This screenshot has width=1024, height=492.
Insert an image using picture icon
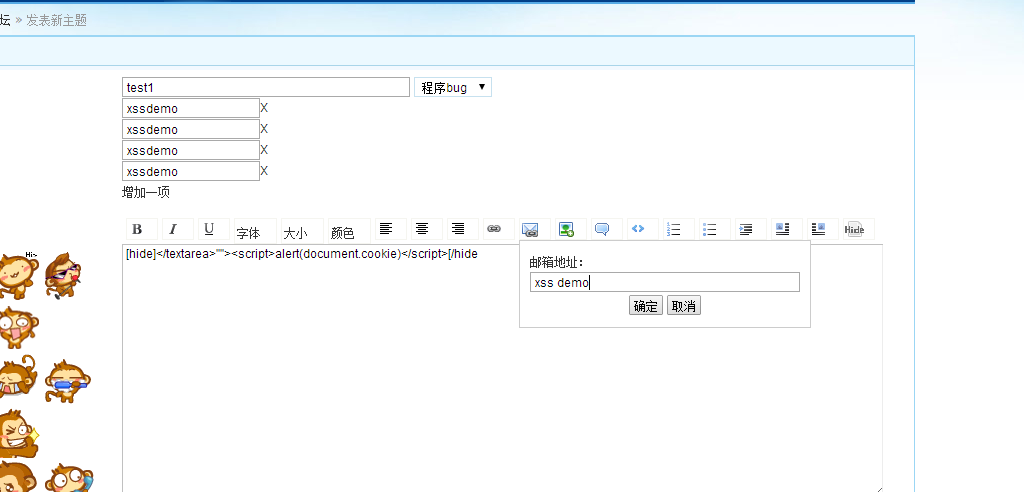[566, 229]
